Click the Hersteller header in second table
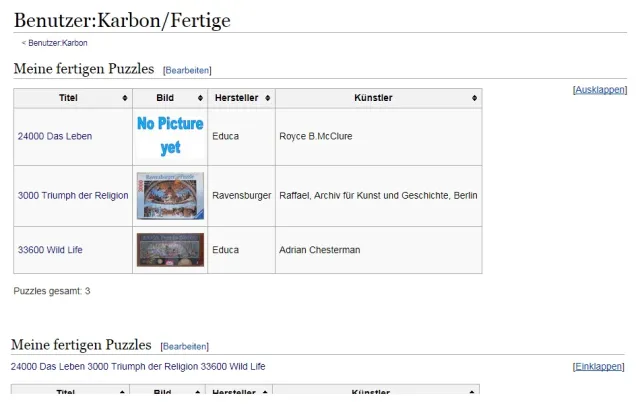Screen dimensions: 640x404 (x=239, y=390)
